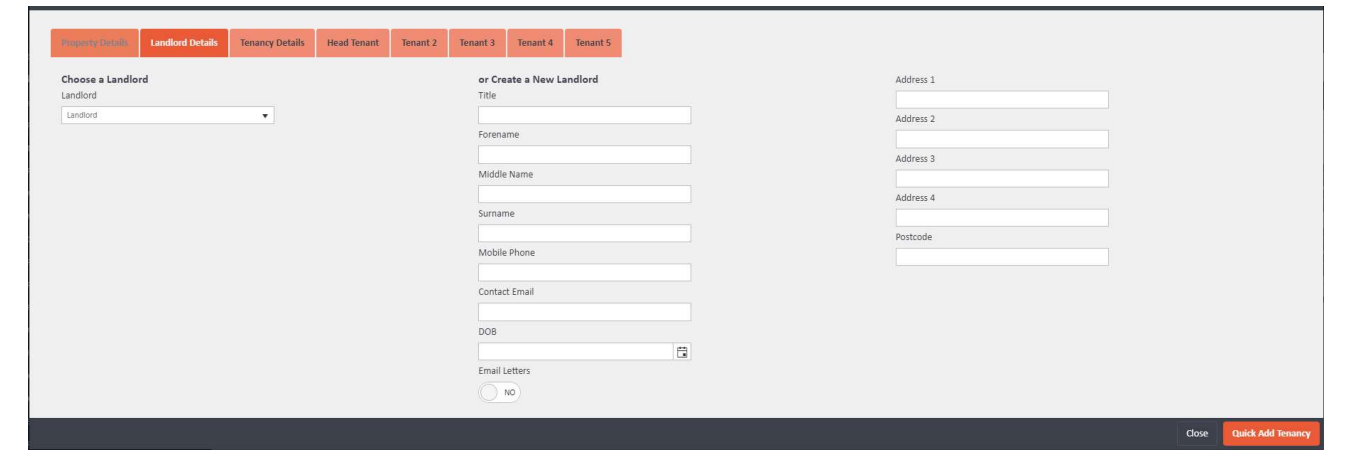Image resolution: width=1348 pixels, height=469 pixels.
Task: Click the Address 1 input box
Action: (x=1001, y=100)
